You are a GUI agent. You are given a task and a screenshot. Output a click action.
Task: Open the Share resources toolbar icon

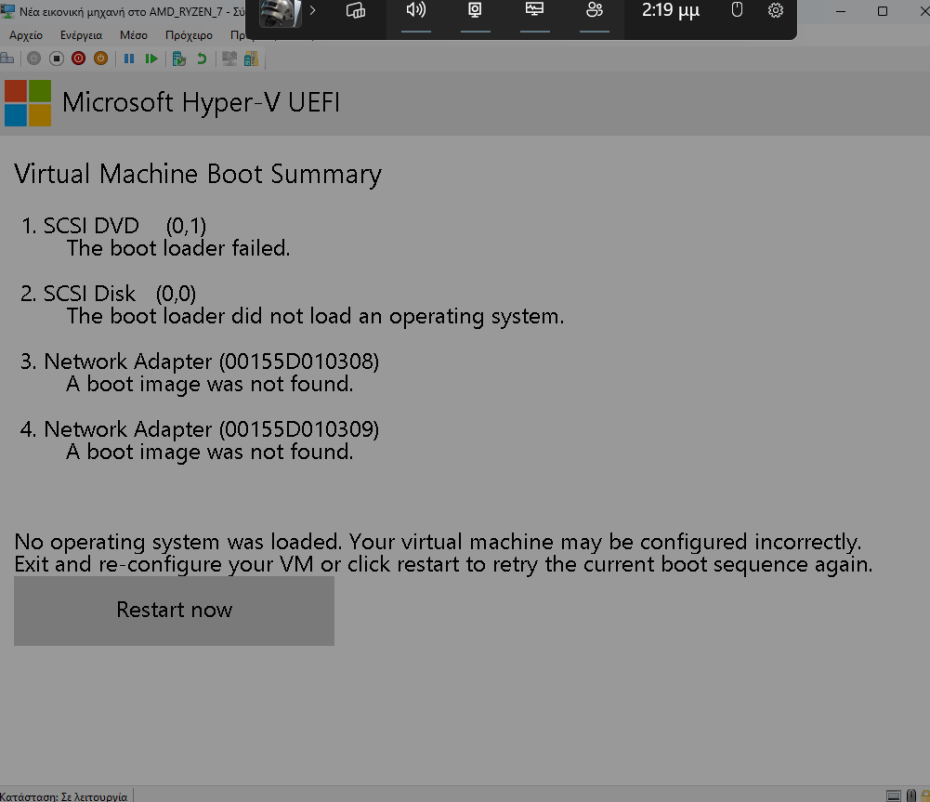pyautogui.click(x=251, y=58)
